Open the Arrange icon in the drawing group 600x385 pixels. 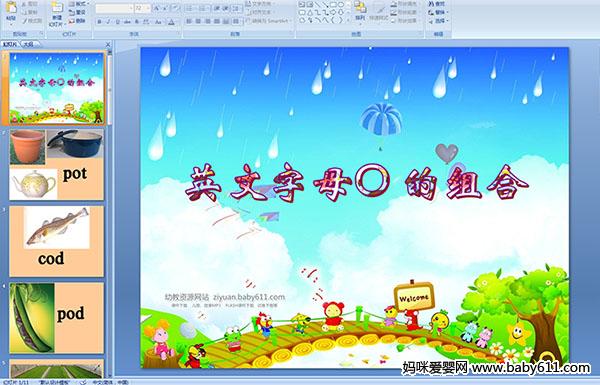pos(360,10)
